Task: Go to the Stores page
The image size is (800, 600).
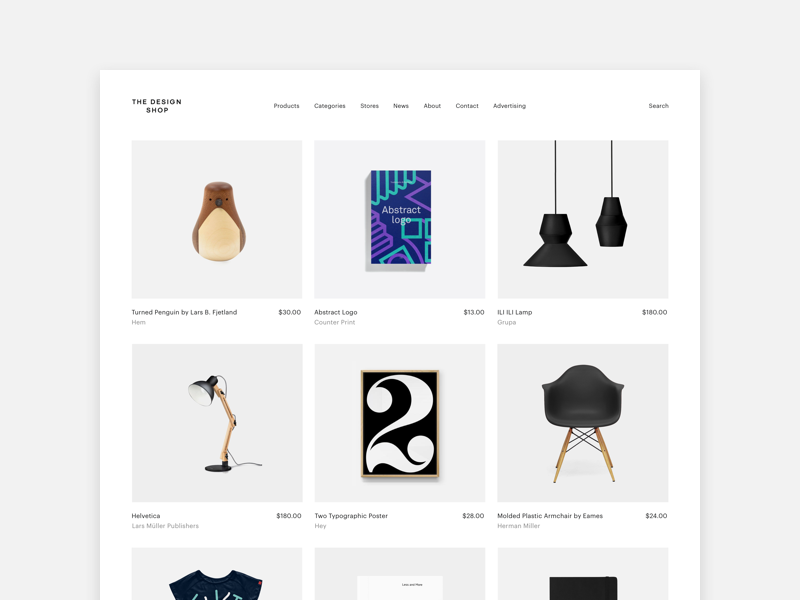Action: tap(369, 106)
